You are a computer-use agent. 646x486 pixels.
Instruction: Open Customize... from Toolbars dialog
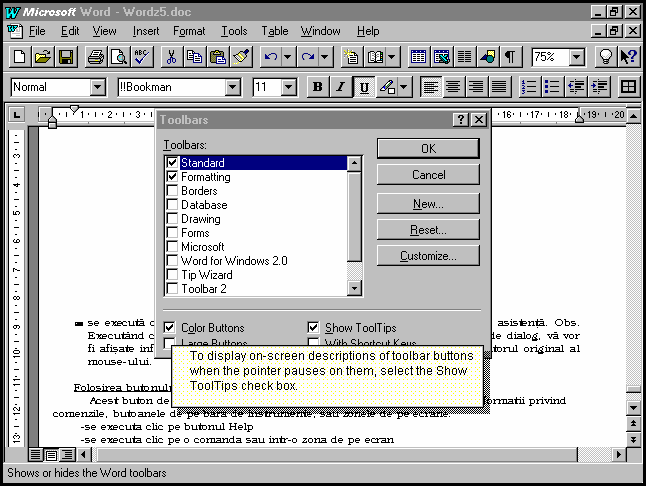(428, 256)
